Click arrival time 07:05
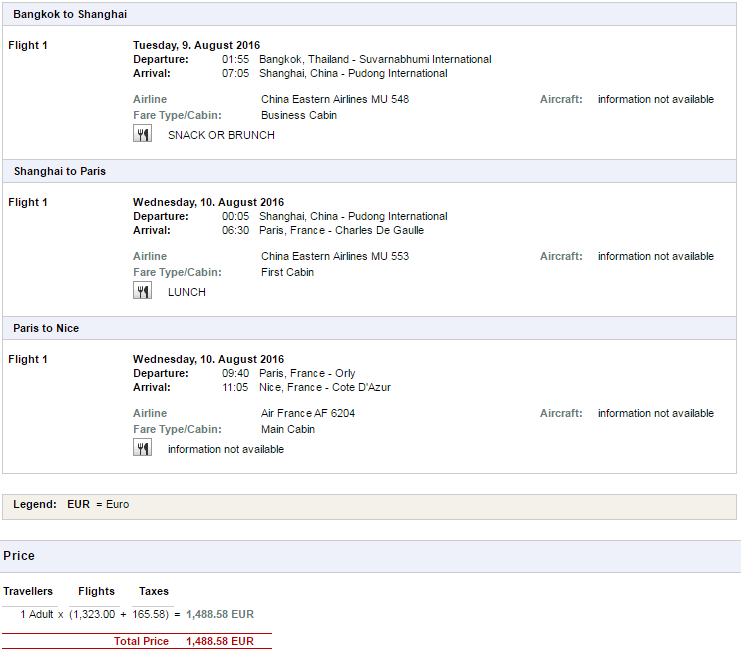 (235, 74)
